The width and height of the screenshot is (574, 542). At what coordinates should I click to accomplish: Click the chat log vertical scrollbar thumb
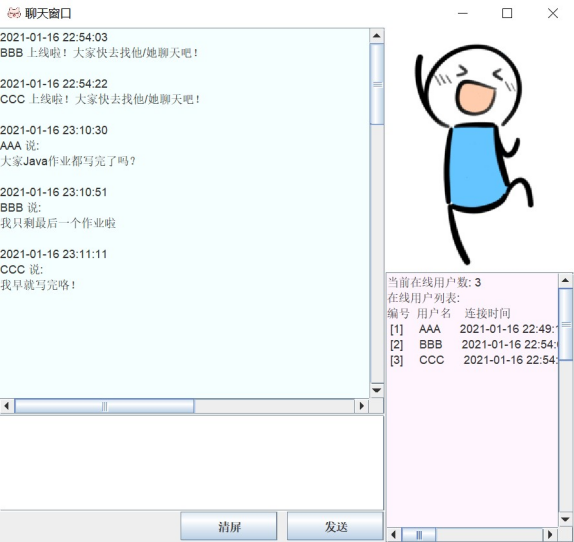coord(377,84)
